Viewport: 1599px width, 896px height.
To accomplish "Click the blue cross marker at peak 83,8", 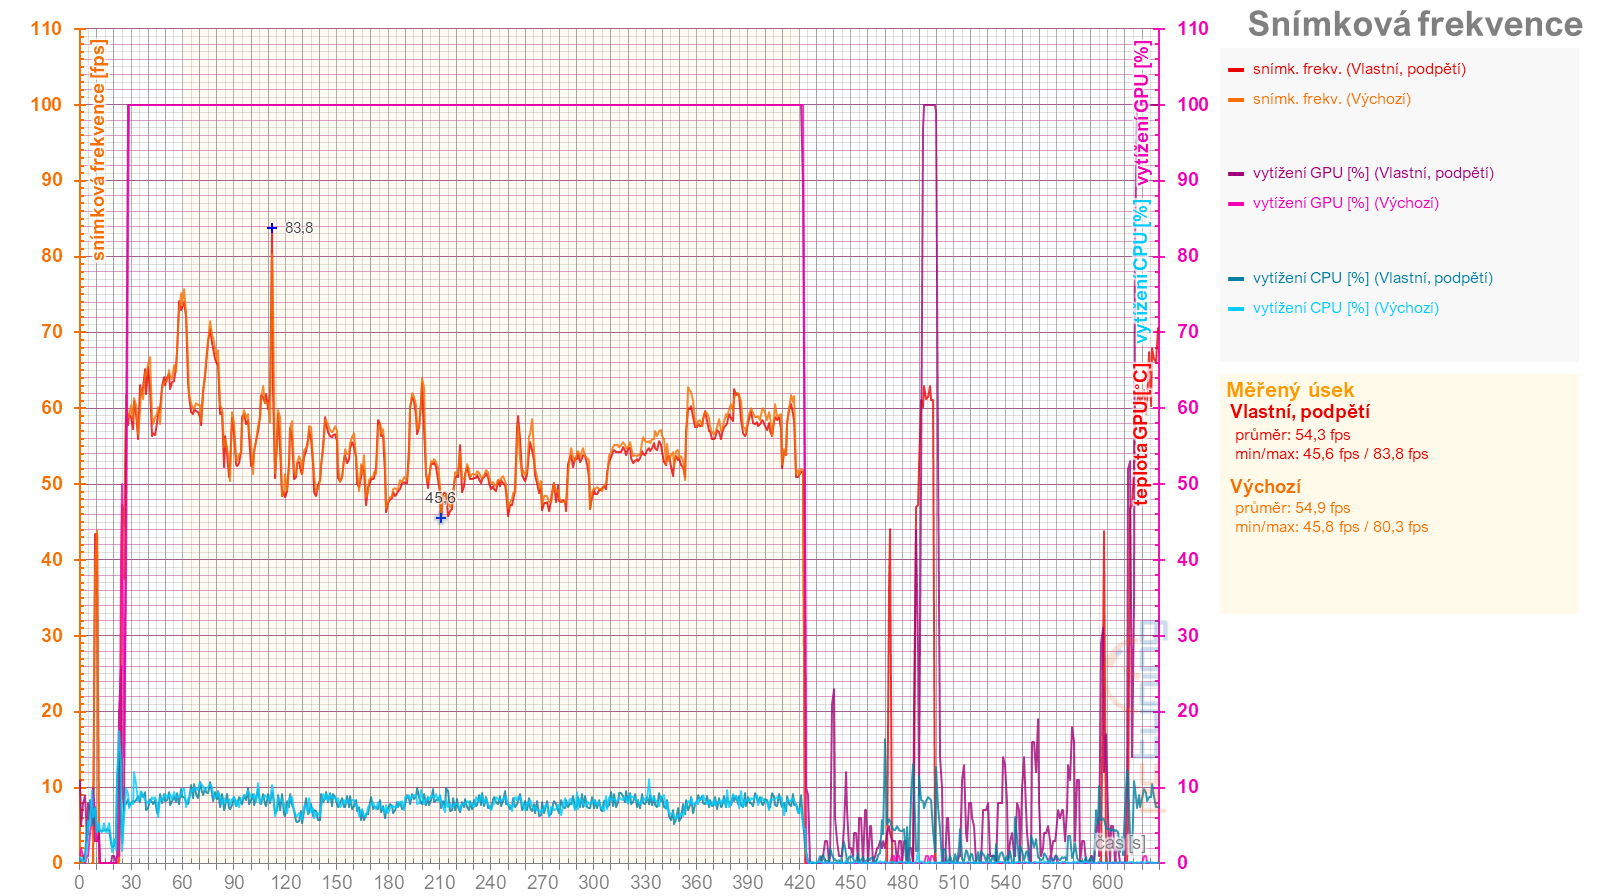I will point(272,228).
